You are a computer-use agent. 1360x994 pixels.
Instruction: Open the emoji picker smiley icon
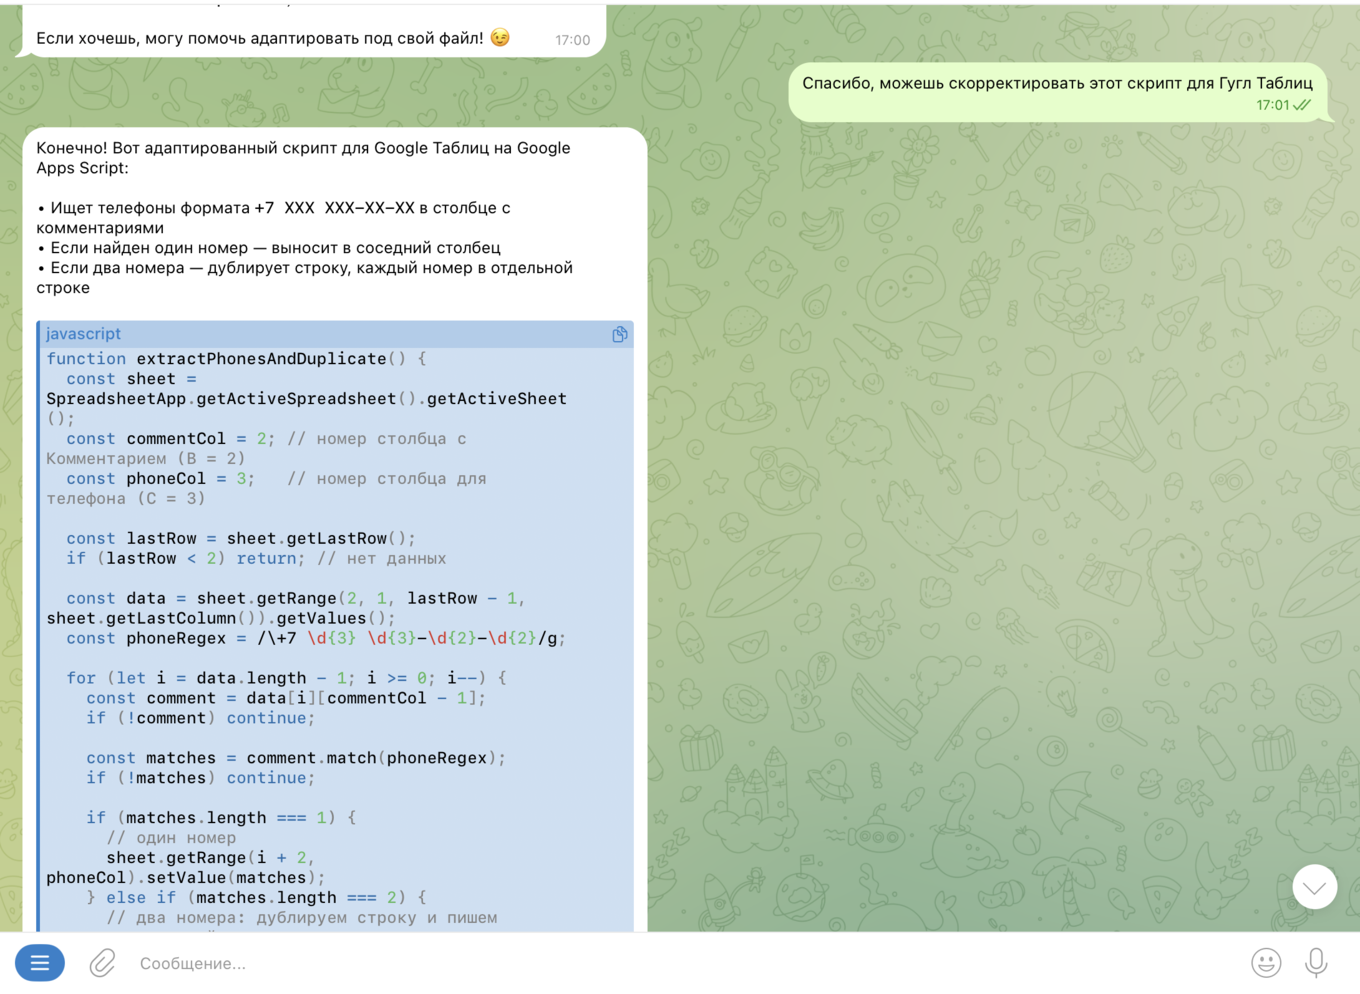pos(1266,963)
